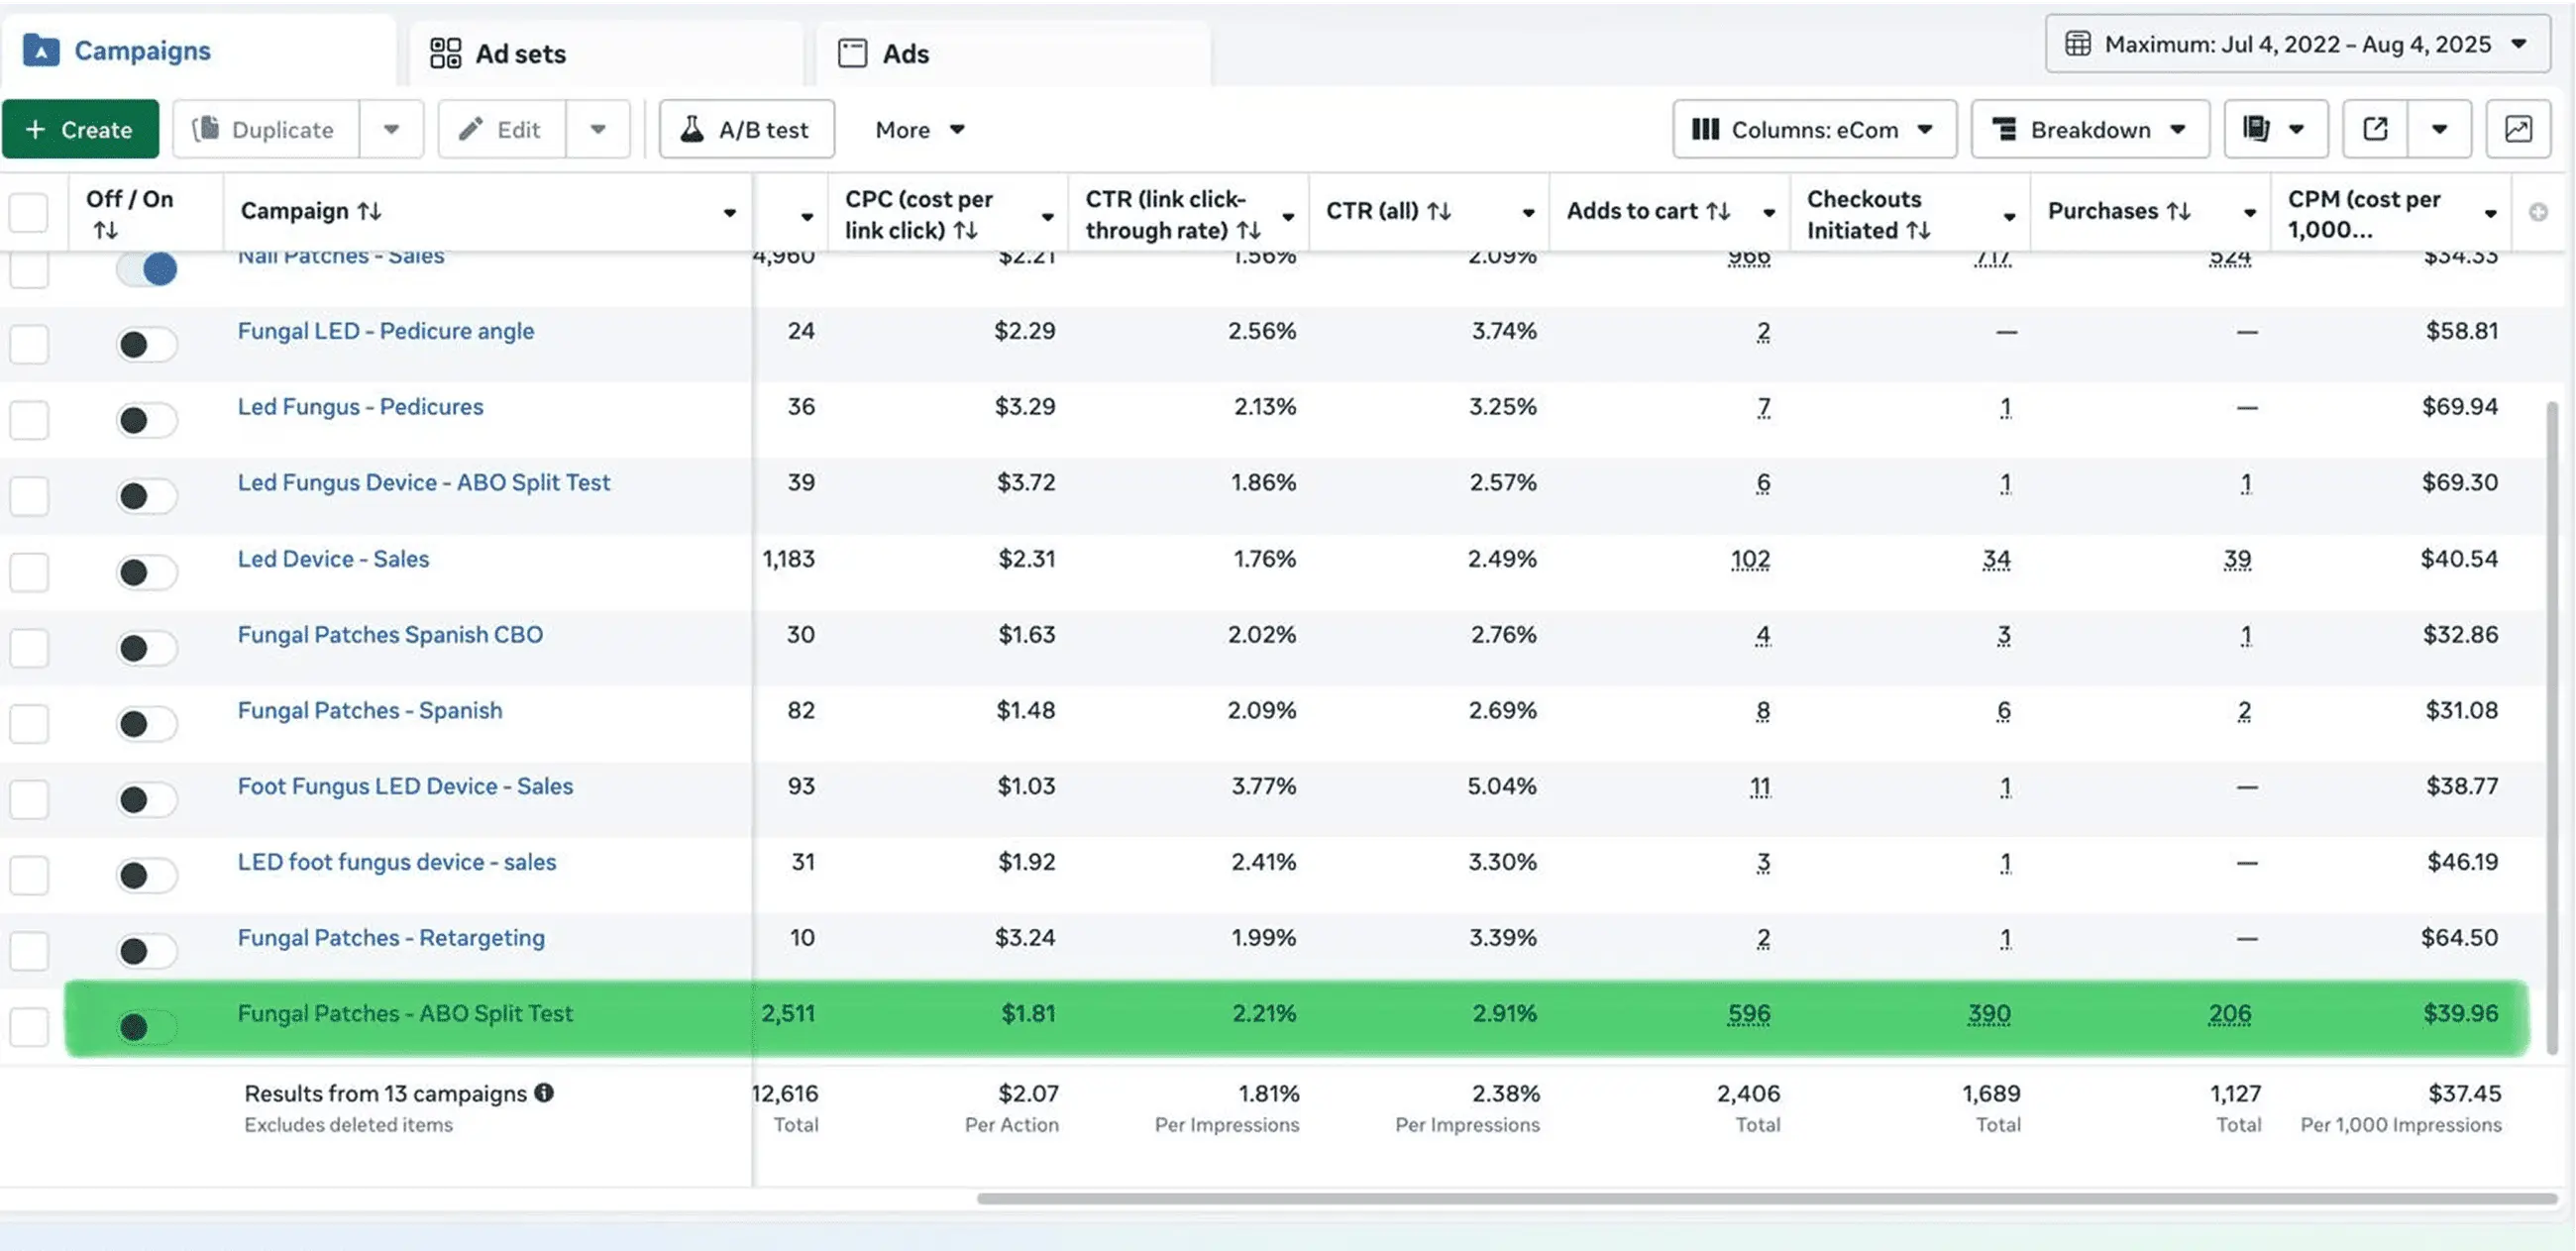Open the Reports icon button
The height and width of the screenshot is (1251, 2576).
pos(2257,129)
